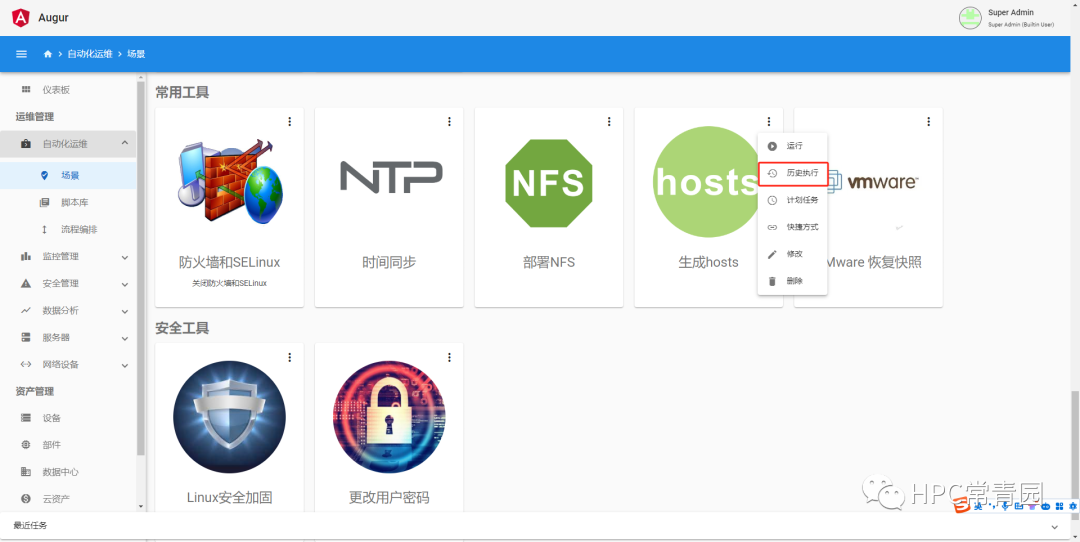Open the 仪表板 sidebar item
This screenshot has width=1080, height=542.
pyautogui.click(x=68, y=90)
